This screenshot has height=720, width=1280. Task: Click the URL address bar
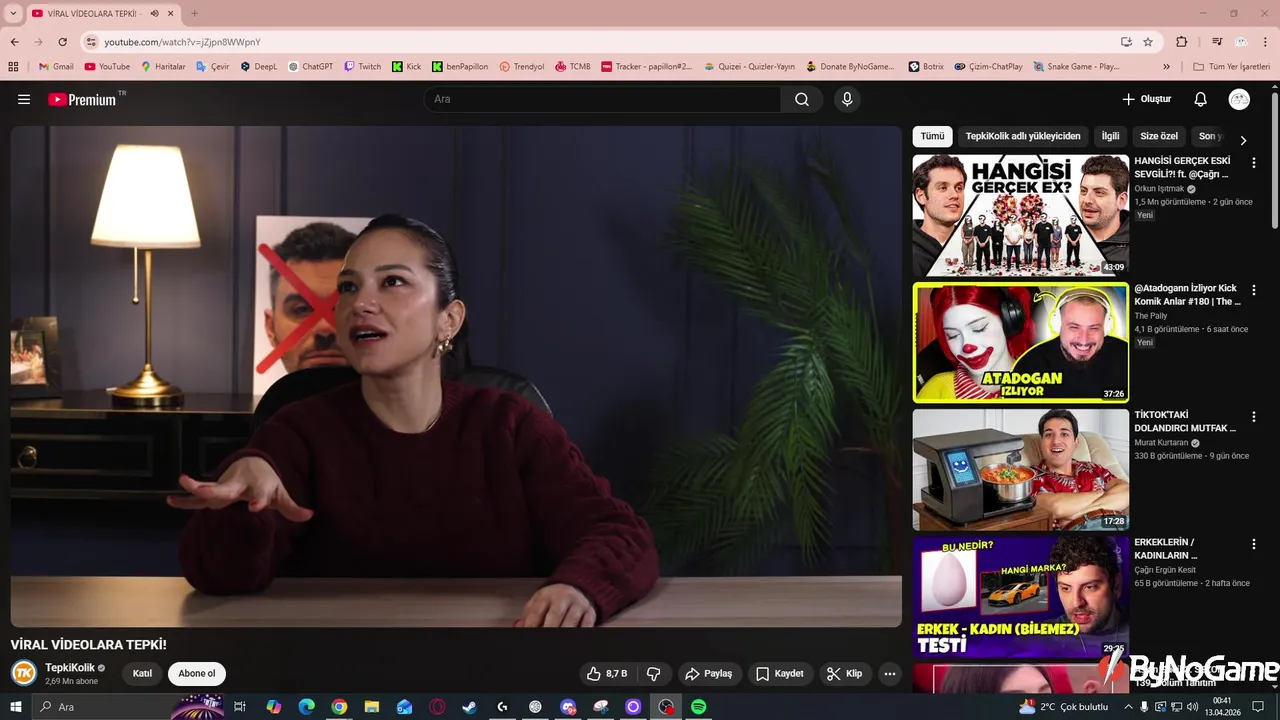point(600,42)
